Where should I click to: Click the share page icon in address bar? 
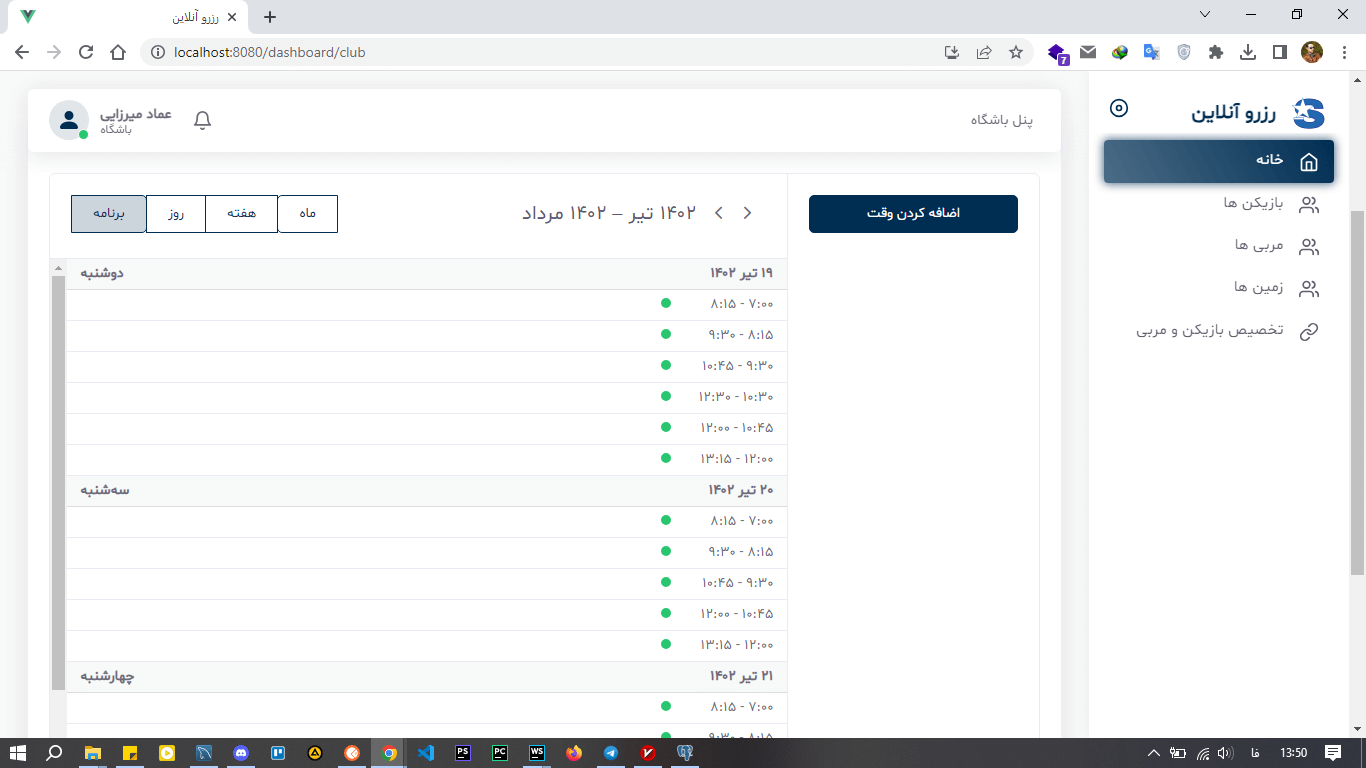tap(984, 52)
